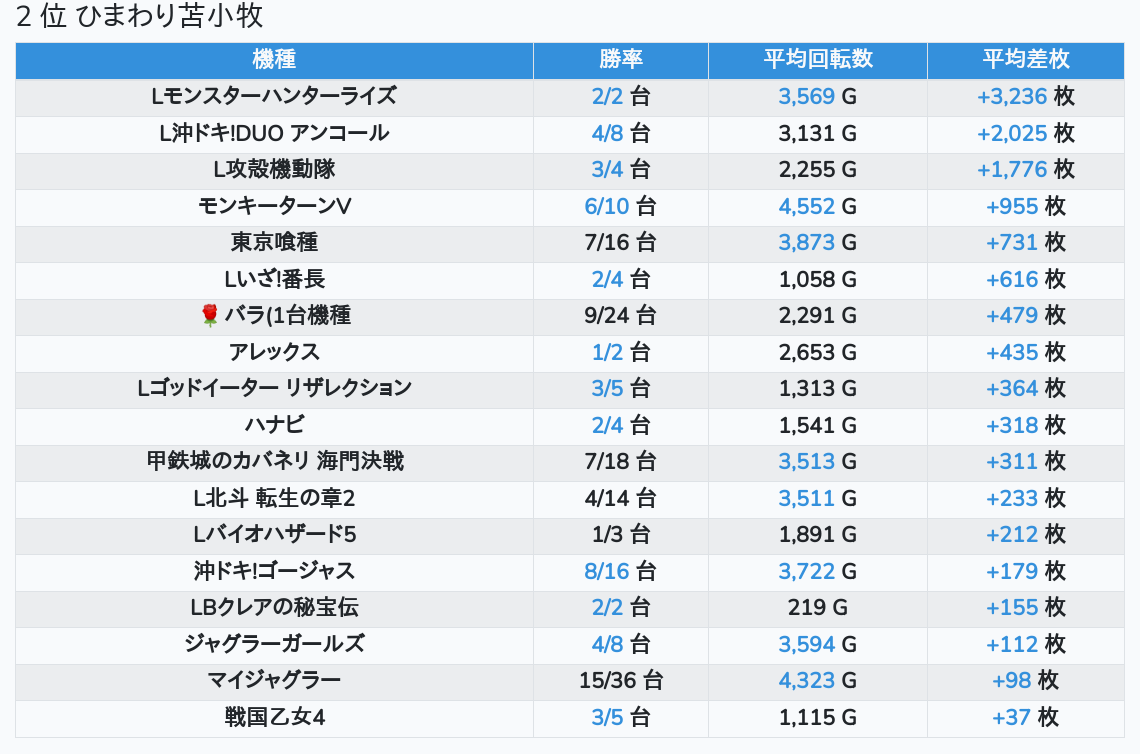The height and width of the screenshot is (754, 1140).
Task: Click the +37 difference for 戦国乙女4
Action: pos(1011,718)
